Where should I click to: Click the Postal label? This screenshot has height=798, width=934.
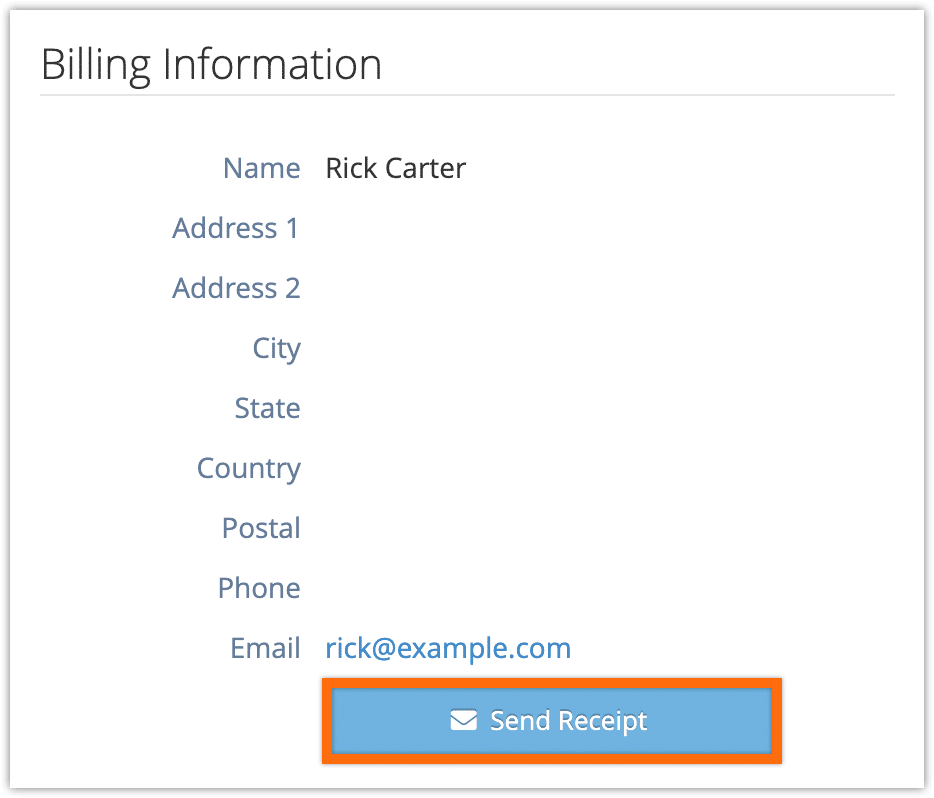(261, 528)
